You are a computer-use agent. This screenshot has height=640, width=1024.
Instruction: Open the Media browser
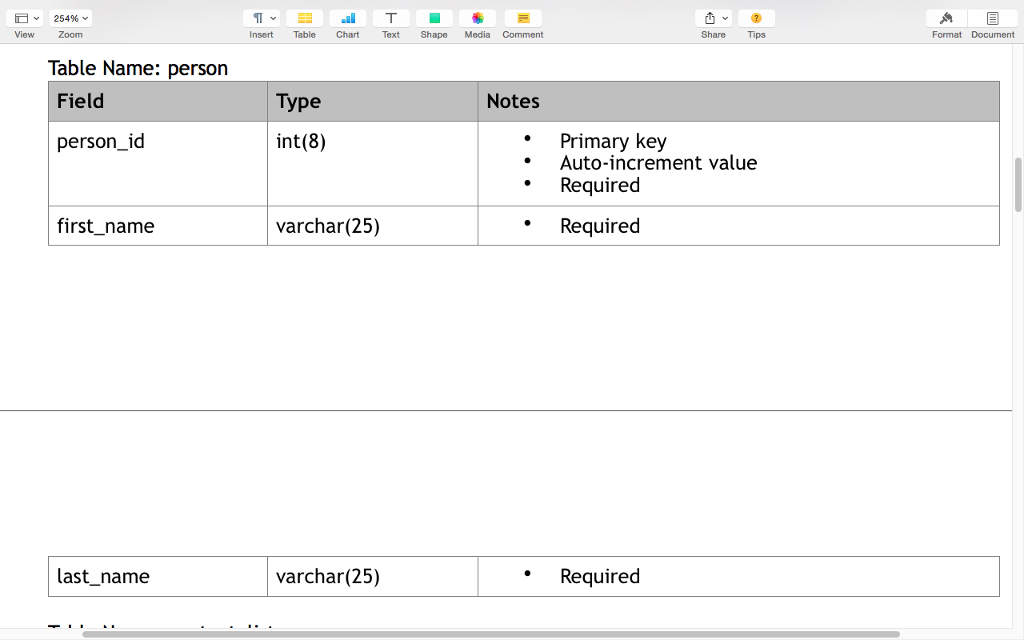[x=477, y=22]
